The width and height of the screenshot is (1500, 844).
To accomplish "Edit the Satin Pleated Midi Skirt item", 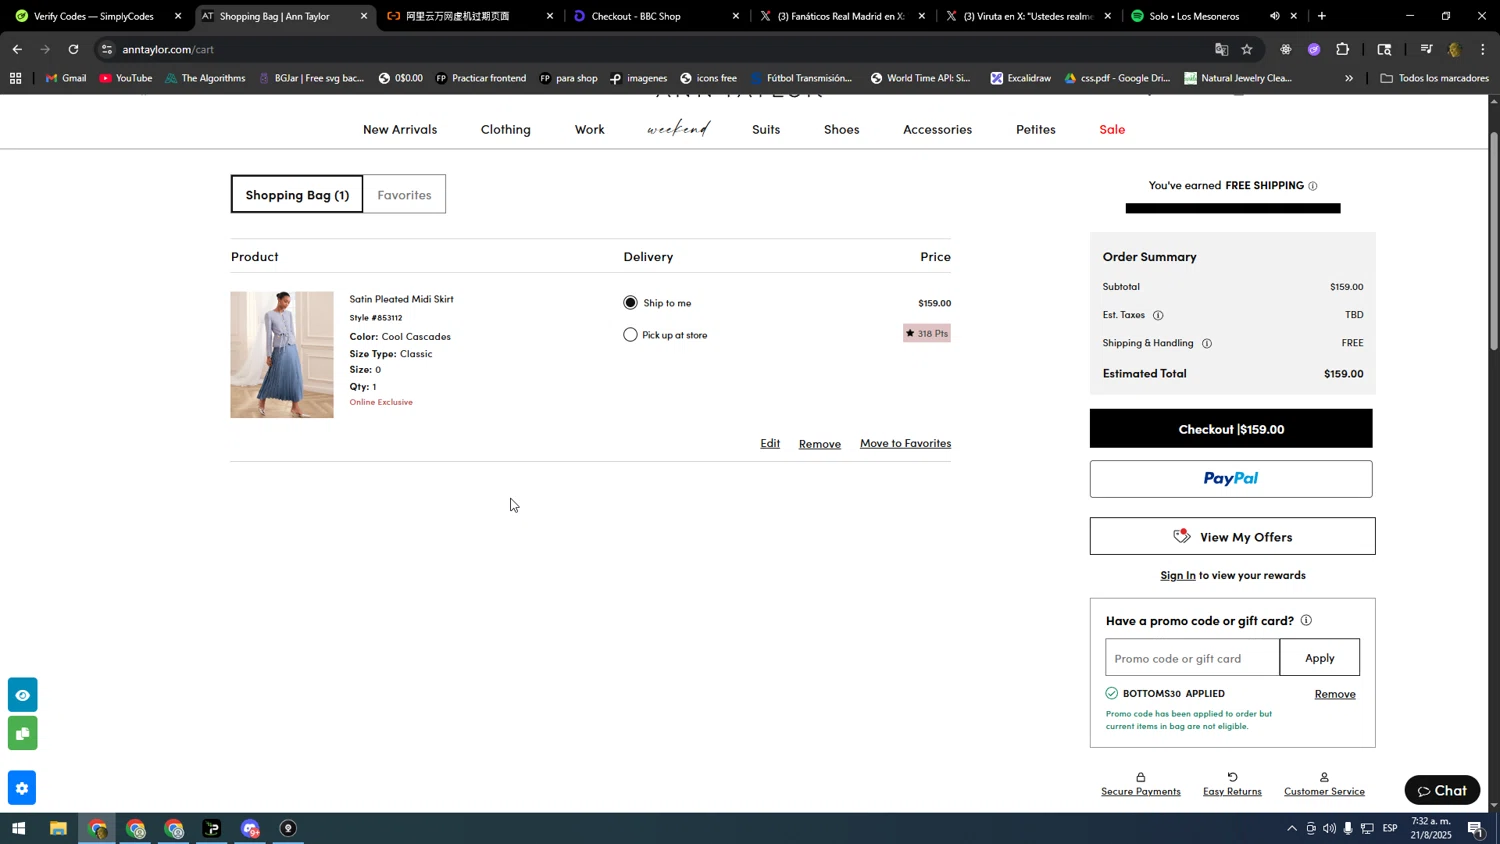I will (770, 443).
